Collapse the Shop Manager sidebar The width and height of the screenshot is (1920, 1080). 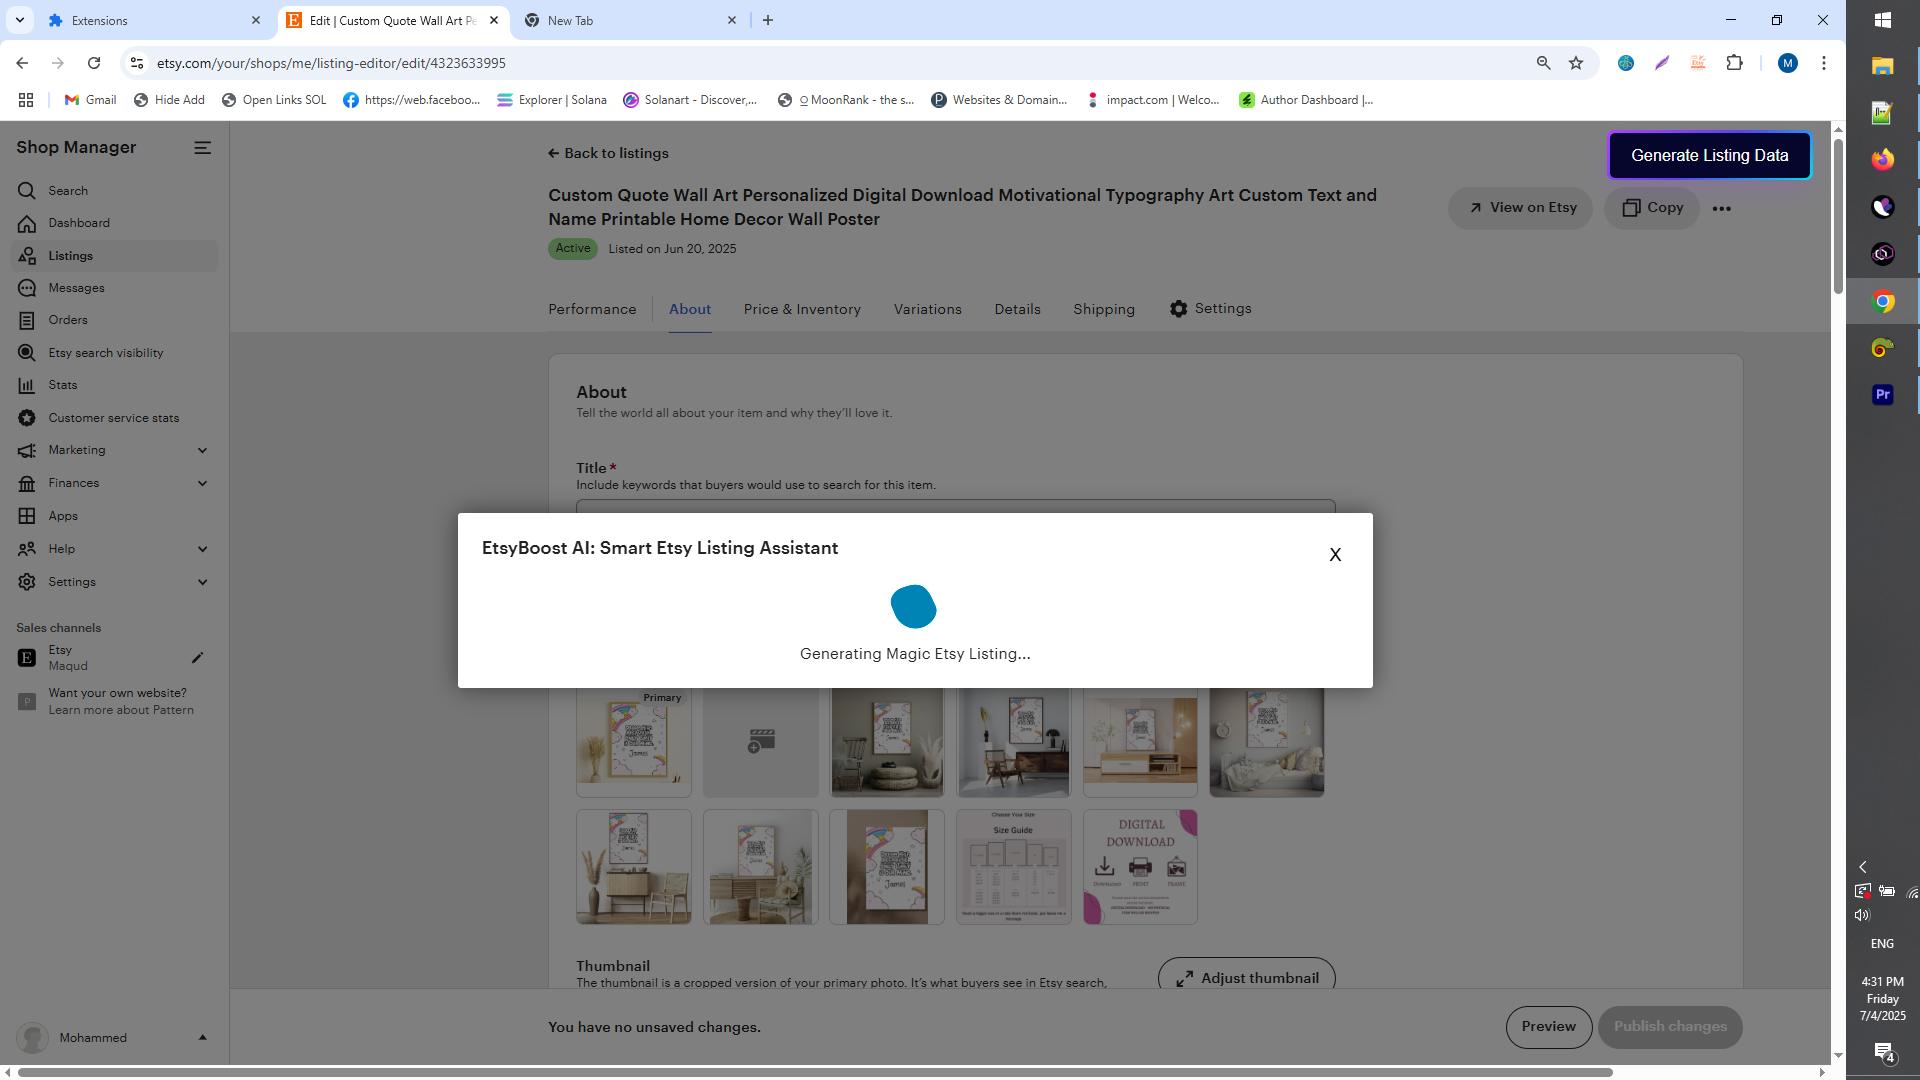pyautogui.click(x=203, y=147)
